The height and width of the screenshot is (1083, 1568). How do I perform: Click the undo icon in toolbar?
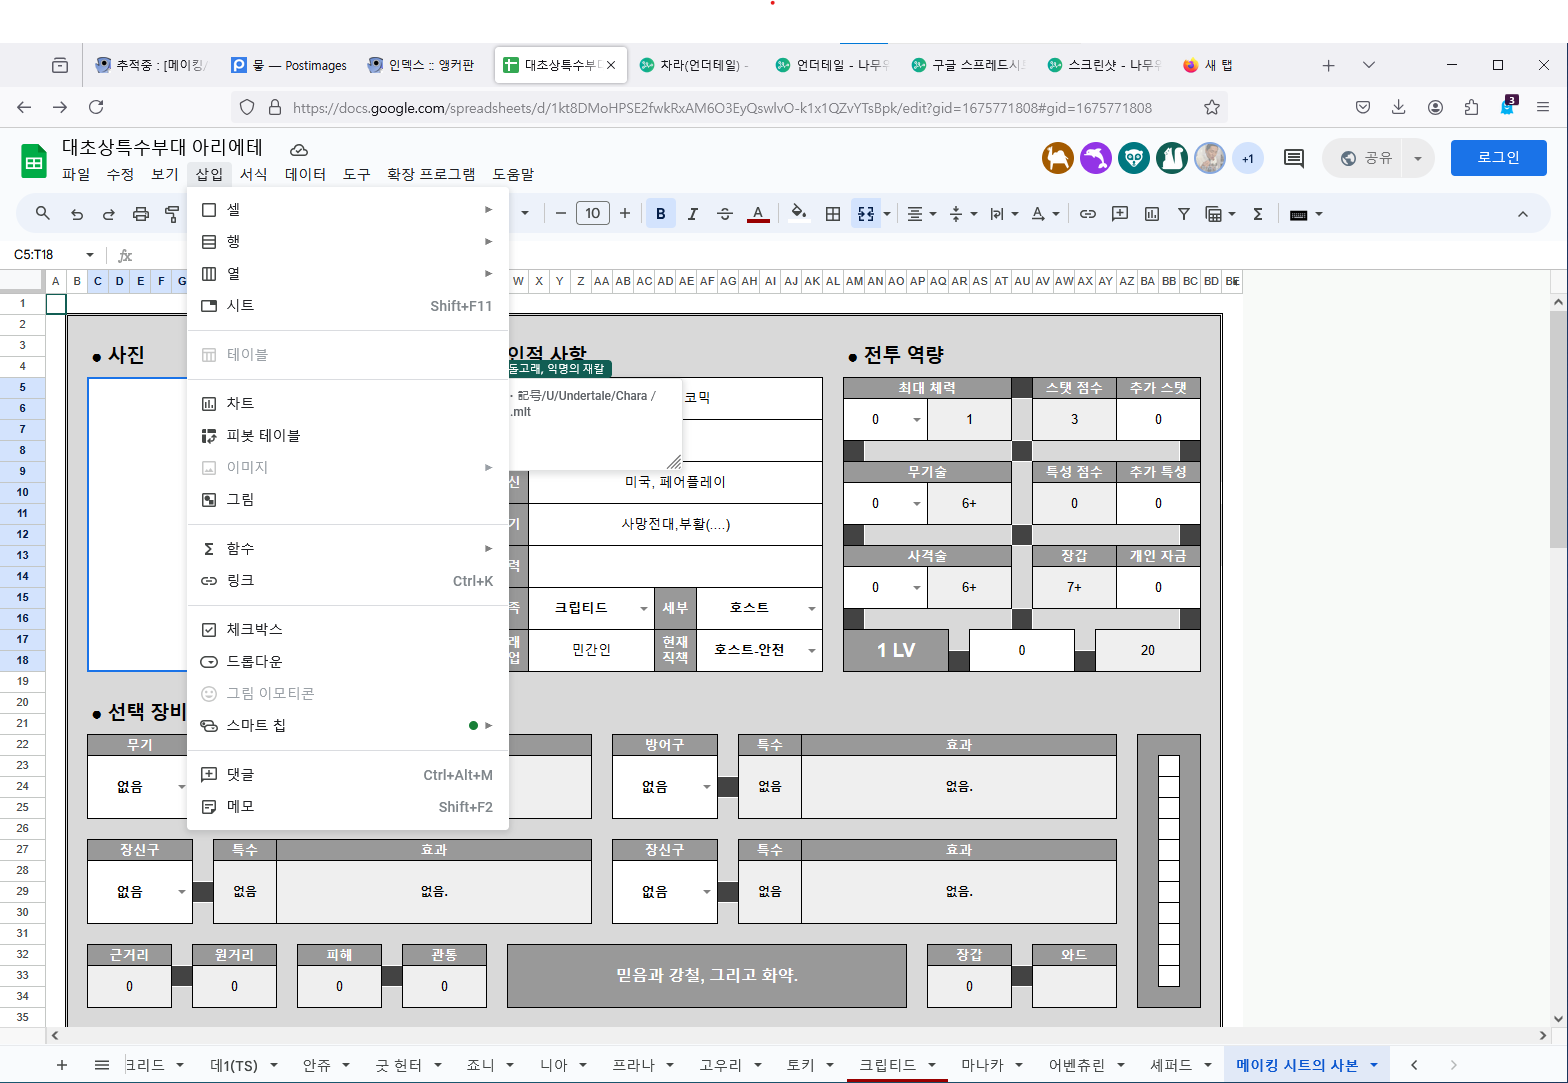pos(77,214)
